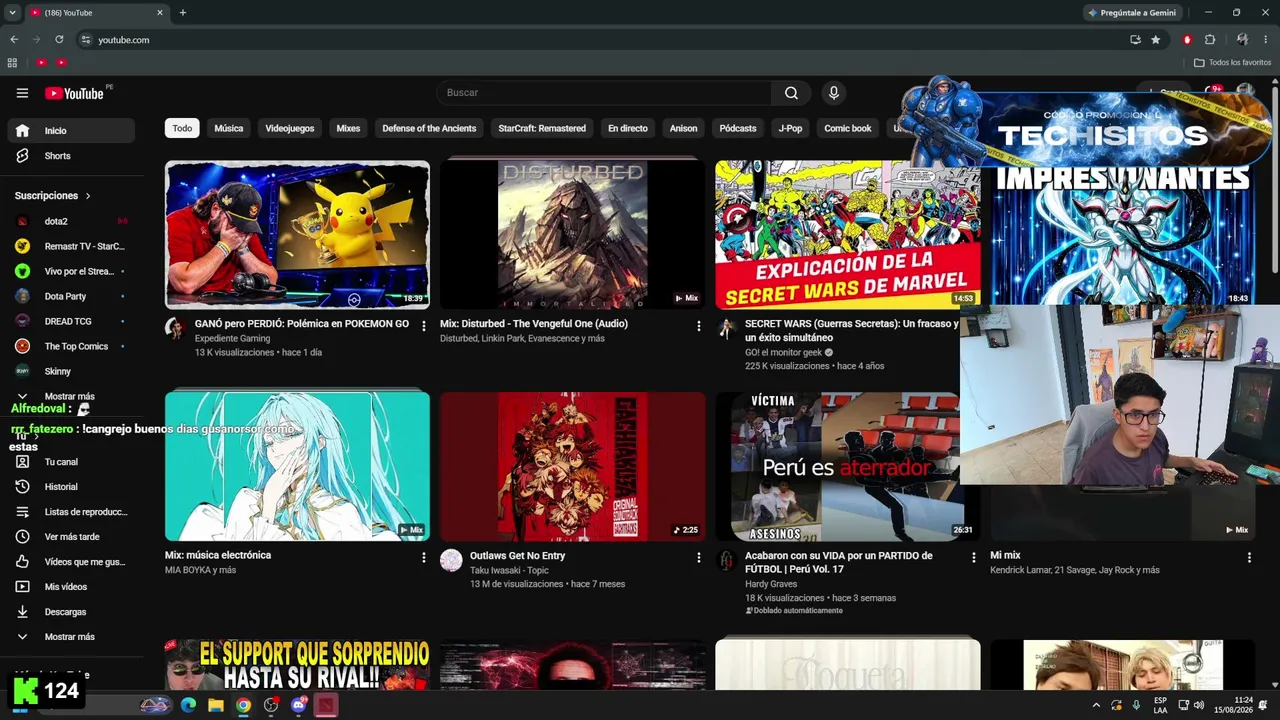Viewport: 1280px width, 720px height.
Task: Open Tu canal in the sidebar
Action: [70, 462]
